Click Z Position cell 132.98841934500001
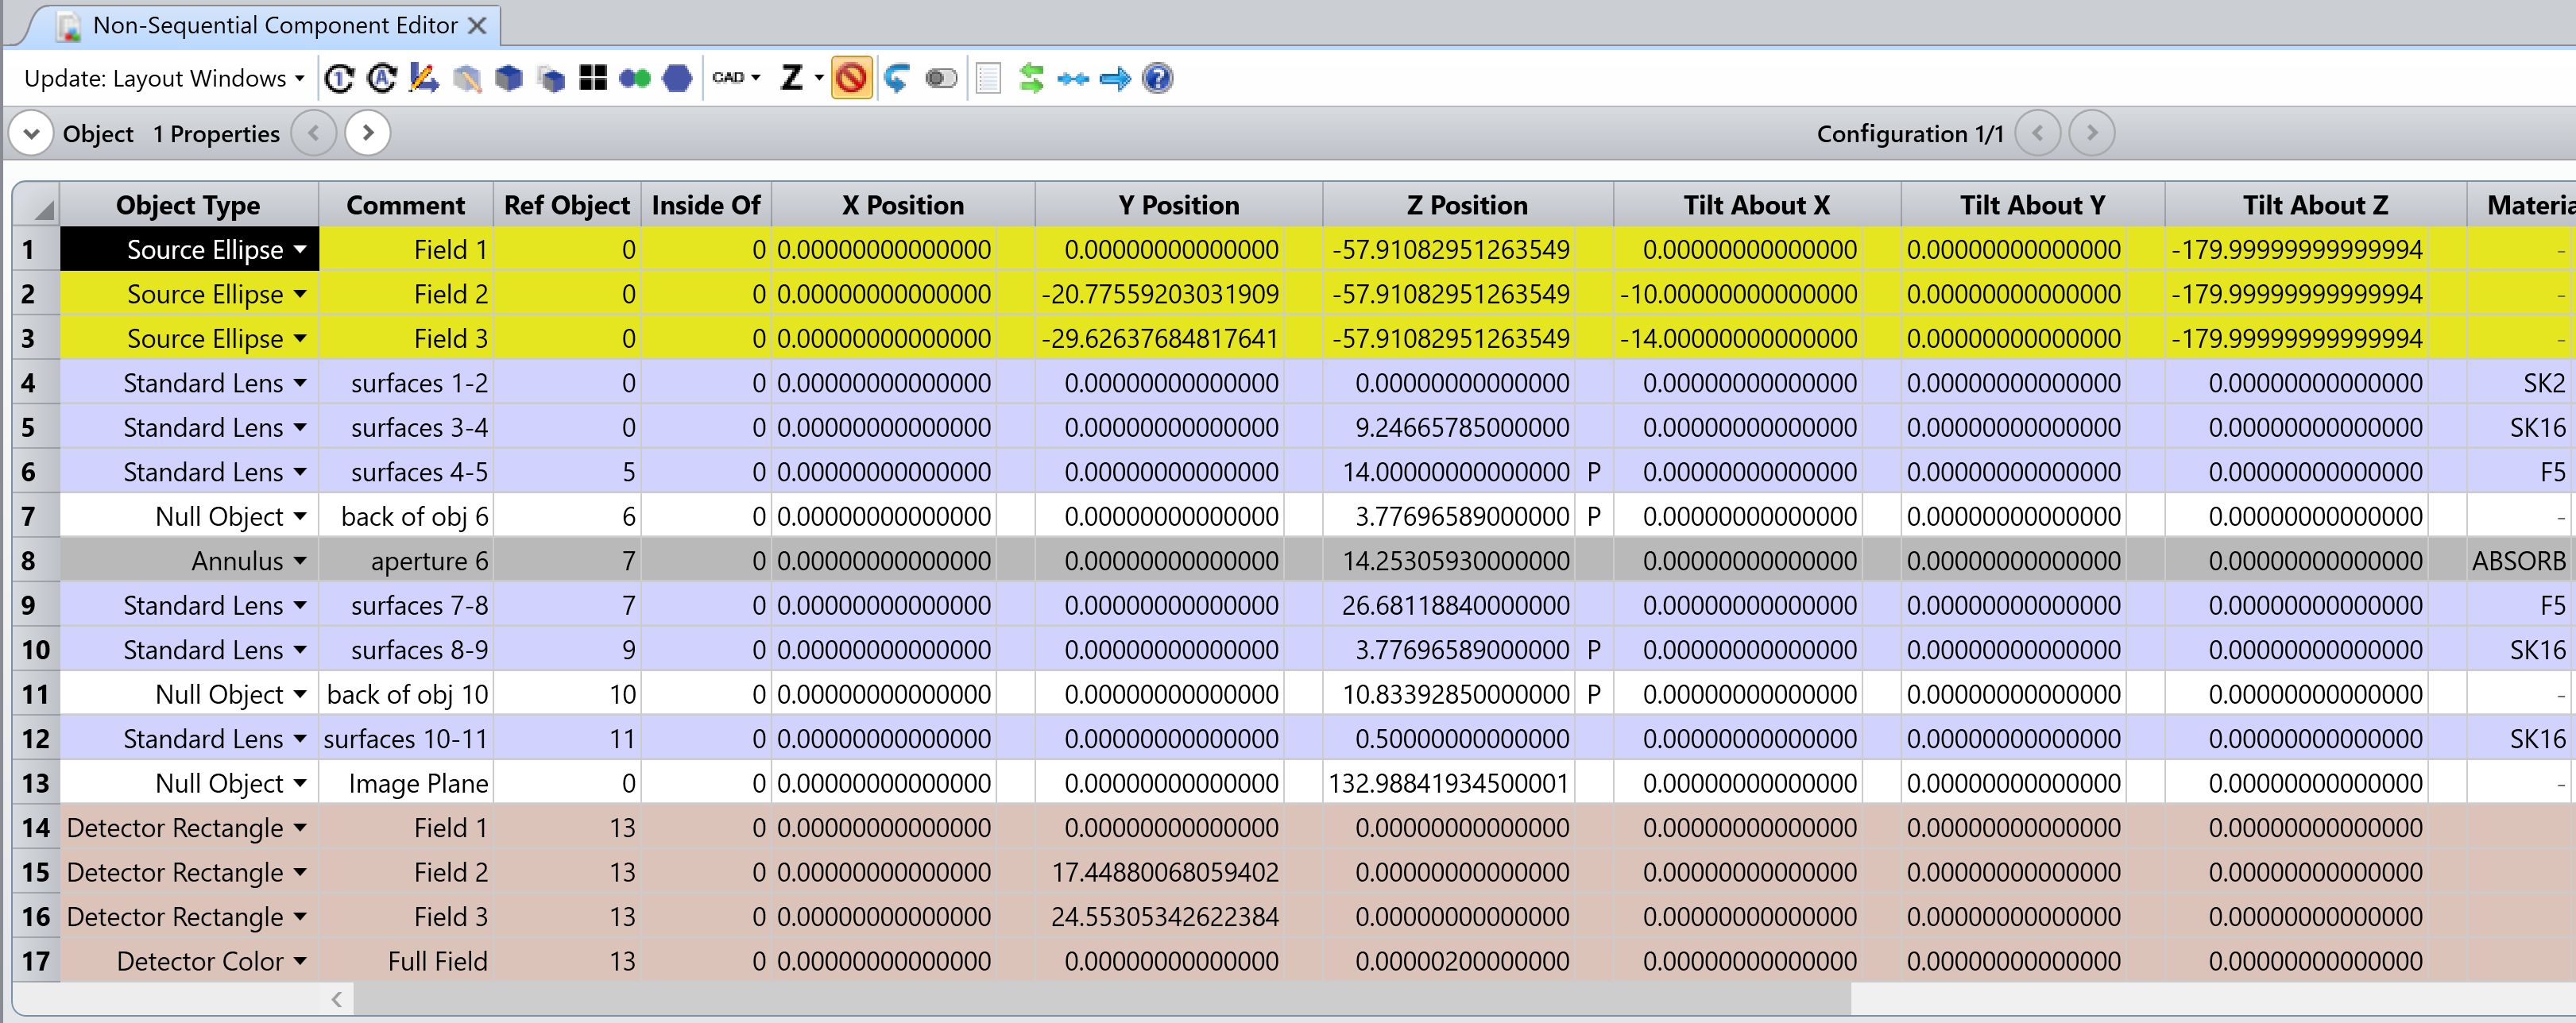2576x1023 pixels. pos(1449,783)
